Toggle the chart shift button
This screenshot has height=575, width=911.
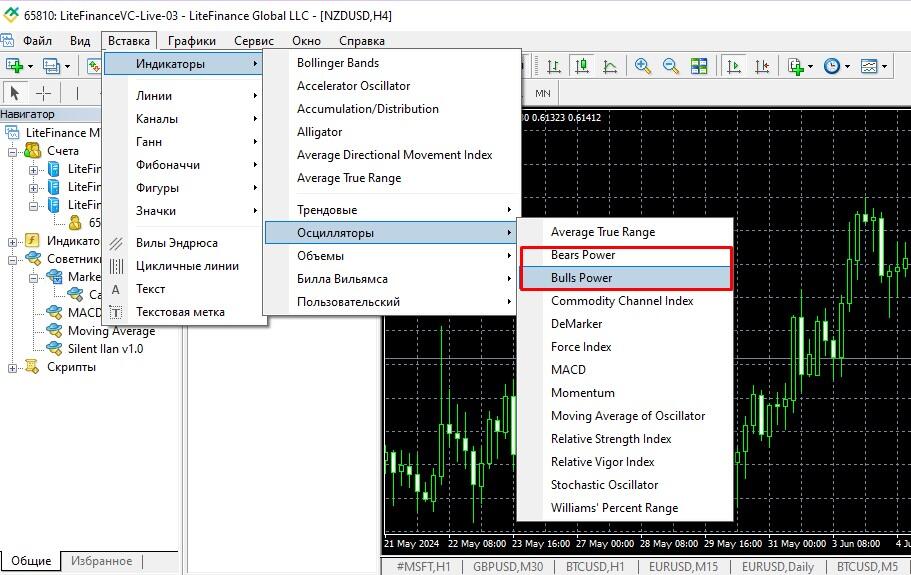pos(762,66)
